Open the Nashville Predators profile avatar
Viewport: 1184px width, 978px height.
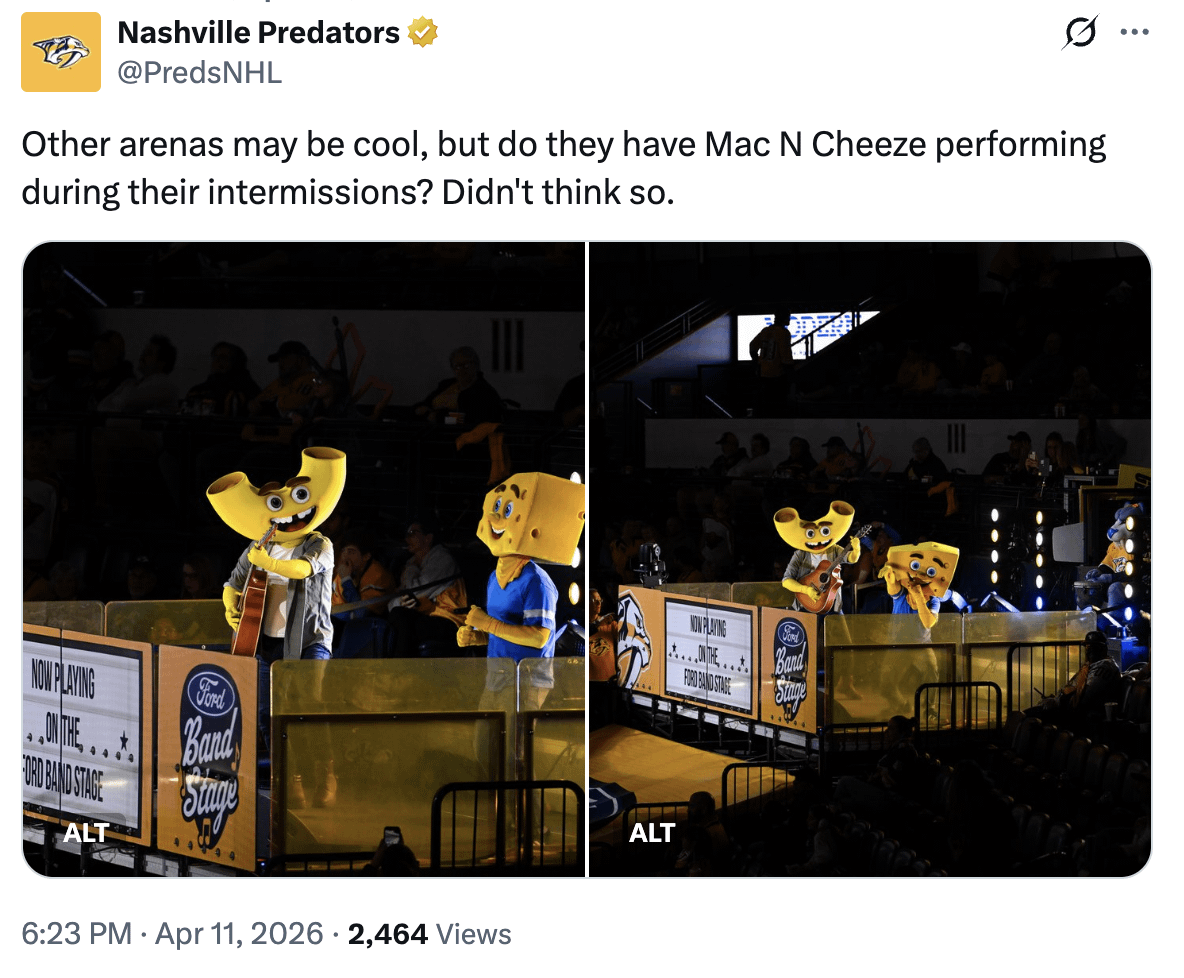(61, 52)
